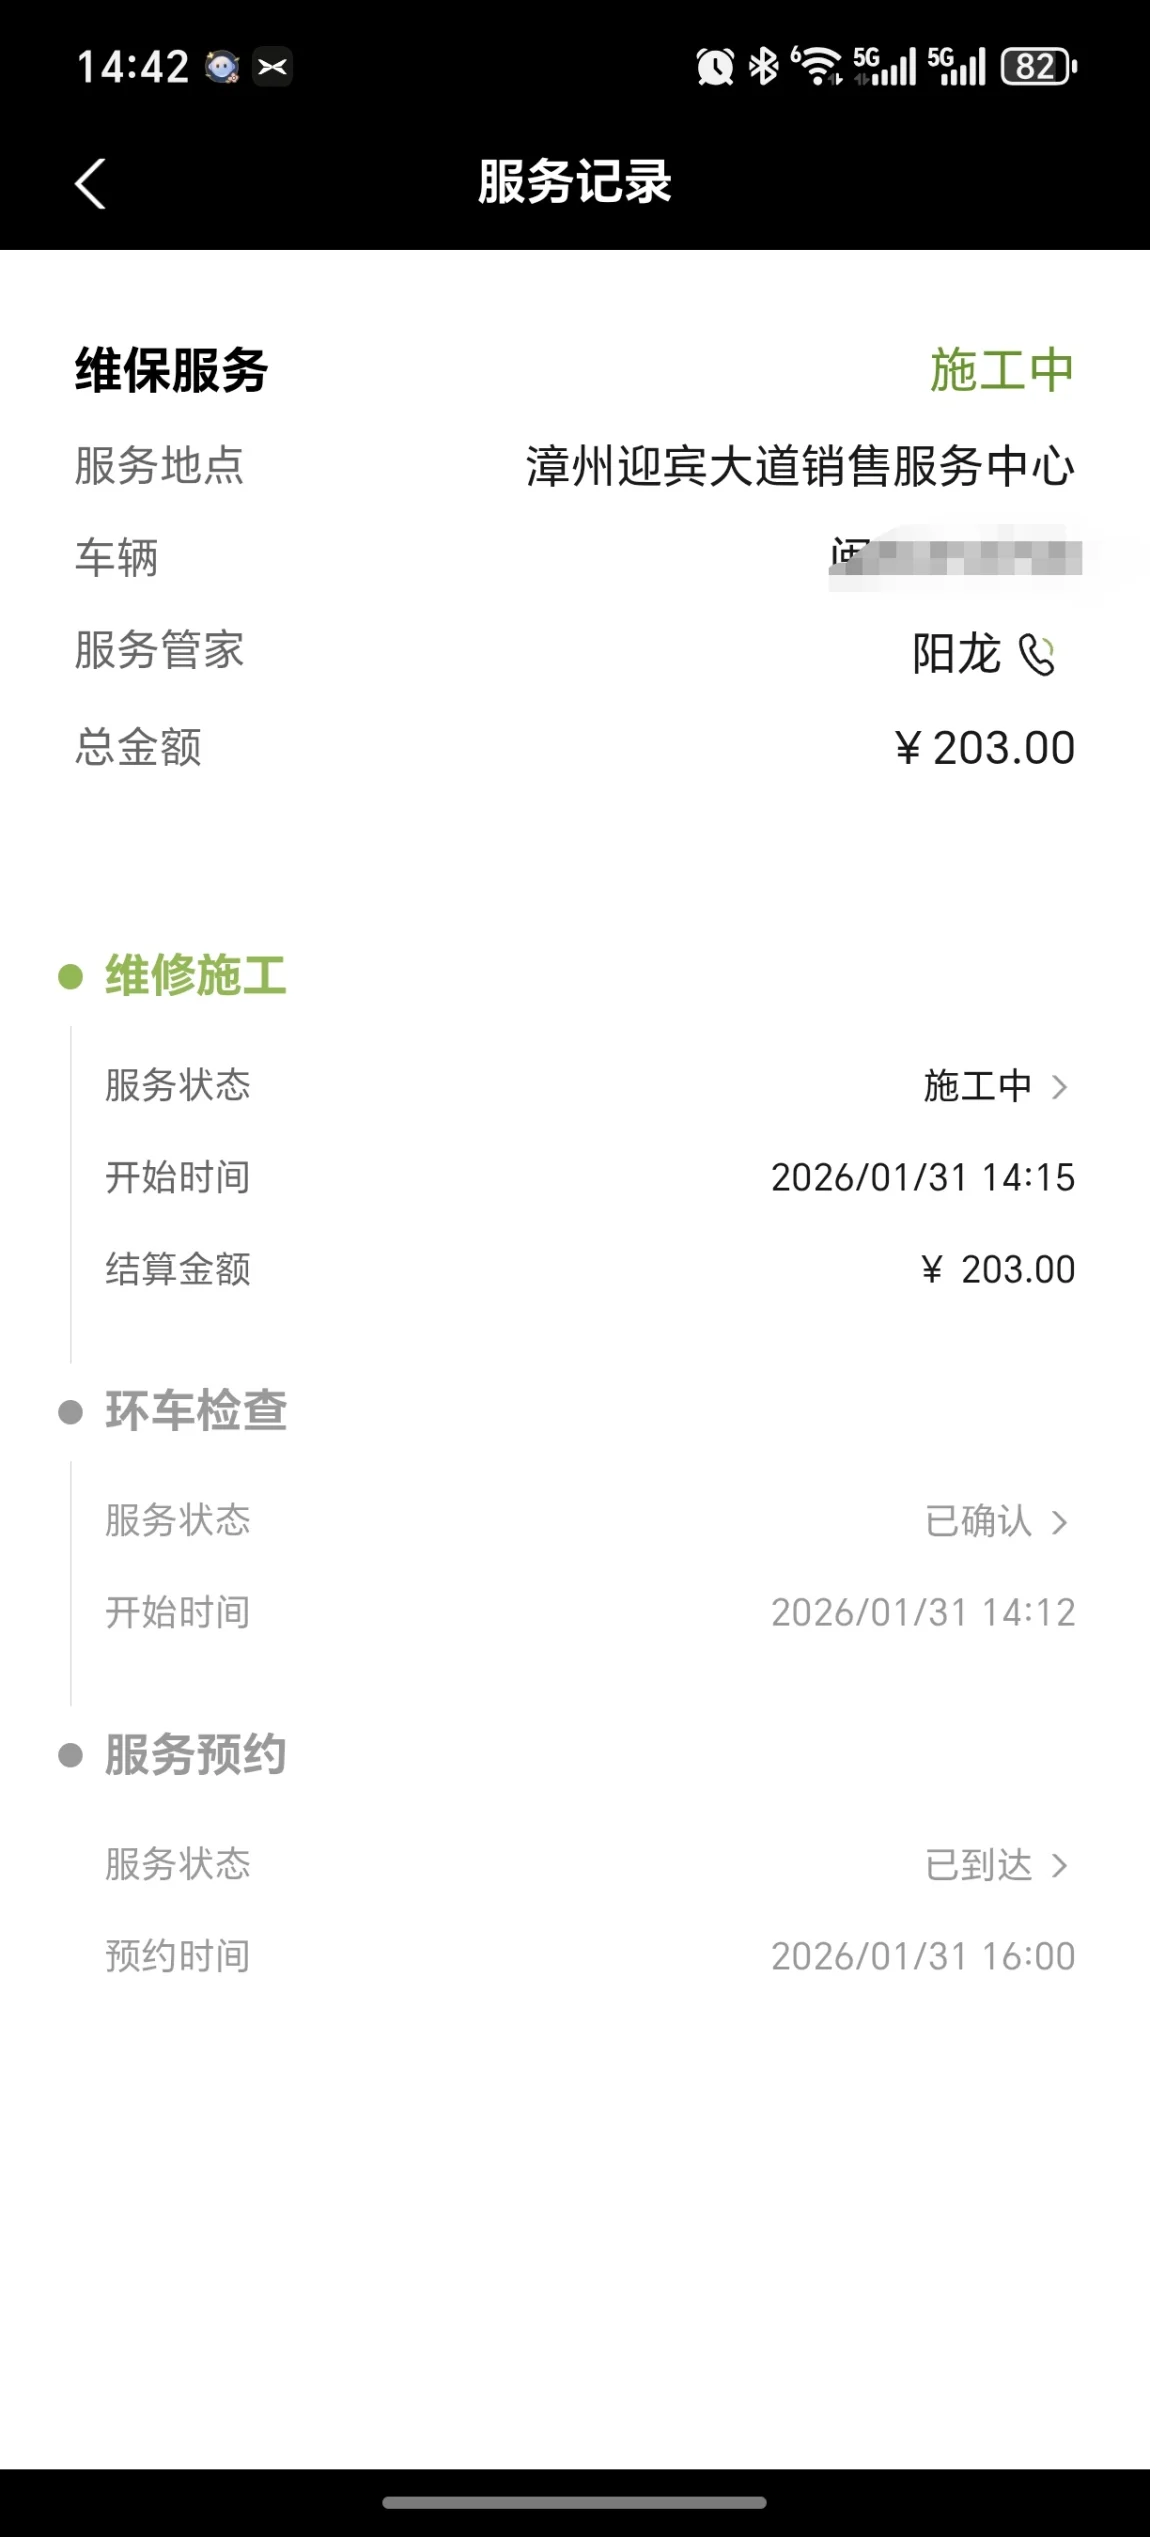The height and width of the screenshot is (2537, 1150).
Task: Tap service location 漳州迎宾大道销售服务中心
Action: pyautogui.click(x=800, y=467)
